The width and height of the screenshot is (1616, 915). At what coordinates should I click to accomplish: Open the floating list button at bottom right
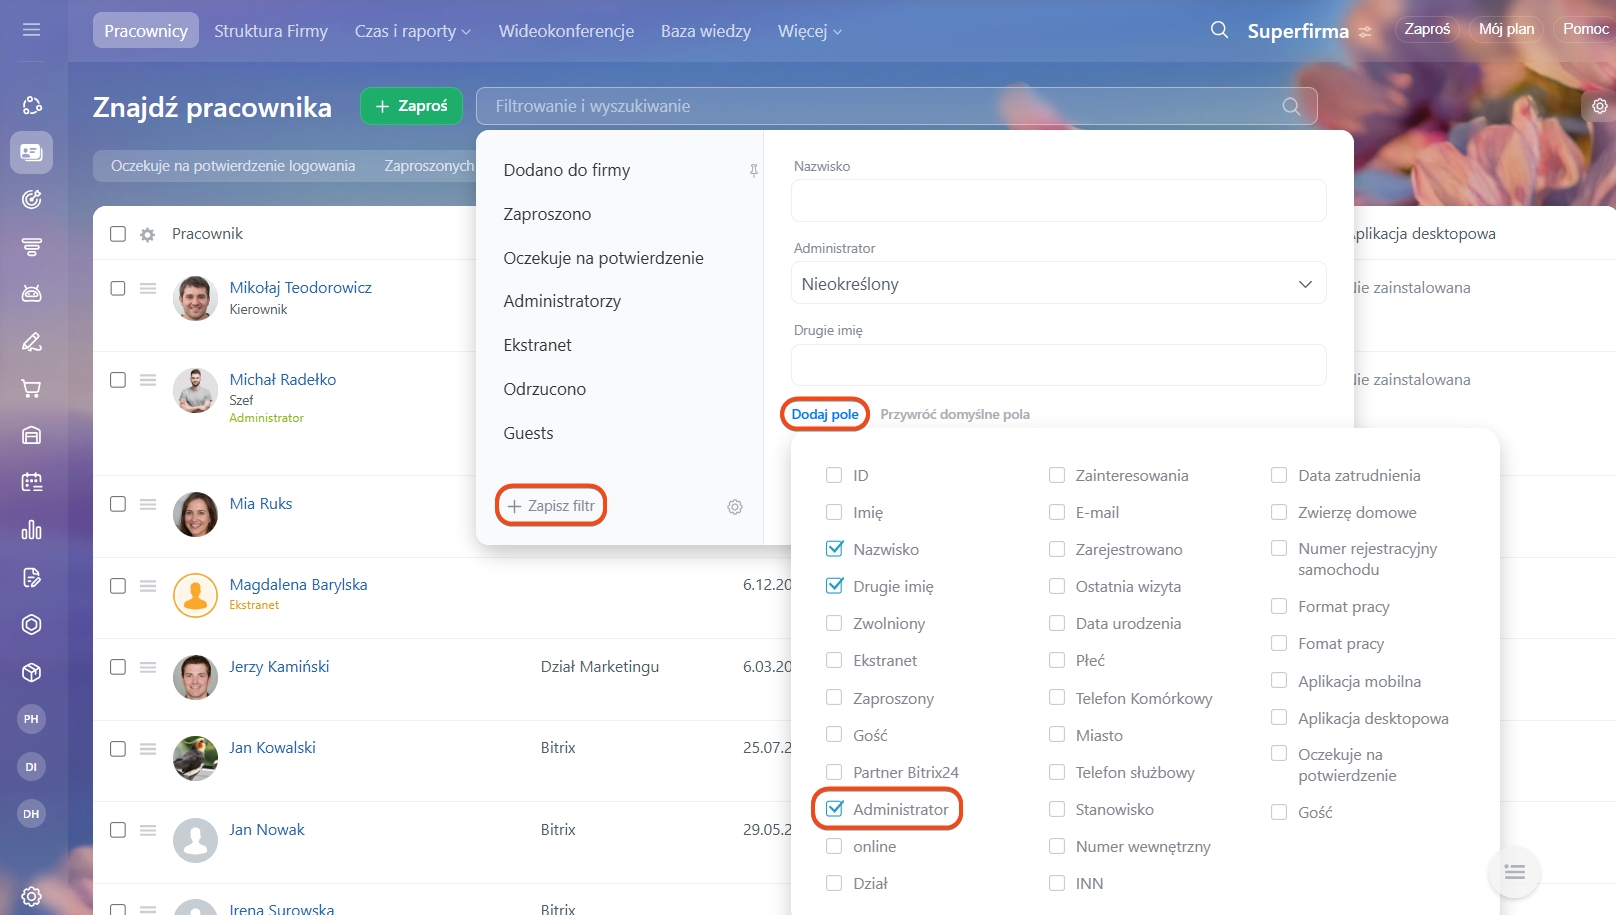click(x=1515, y=873)
